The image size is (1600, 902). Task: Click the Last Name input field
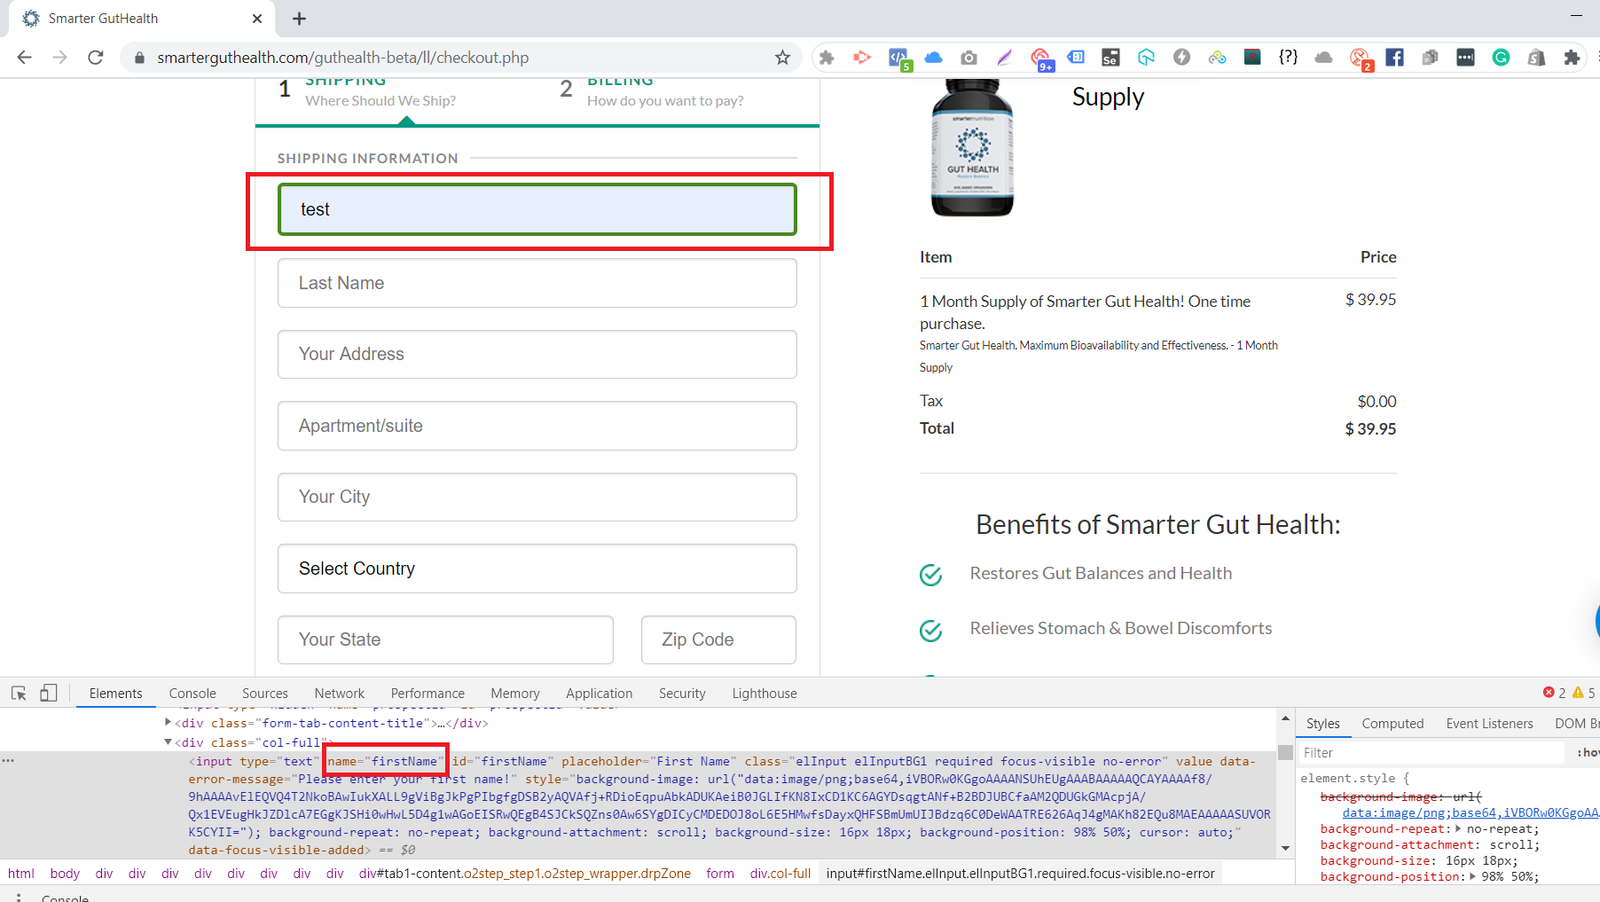click(x=537, y=283)
